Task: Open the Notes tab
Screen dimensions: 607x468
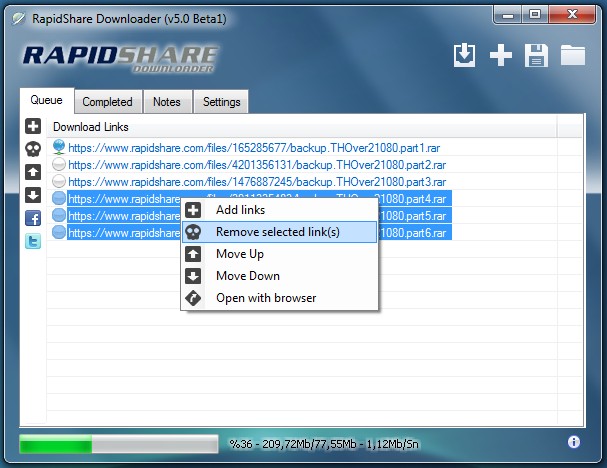Action: [167, 102]
